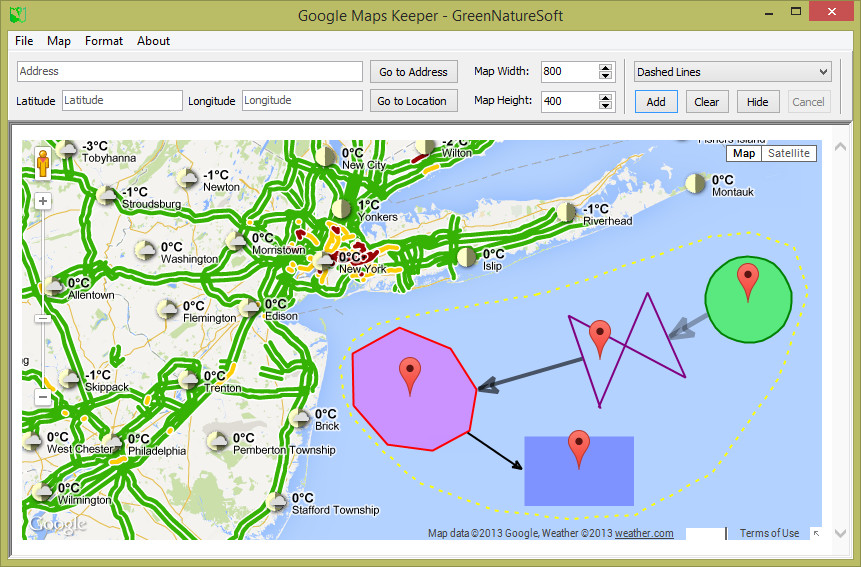Increase Map Width with up arrow

point(605,68)
